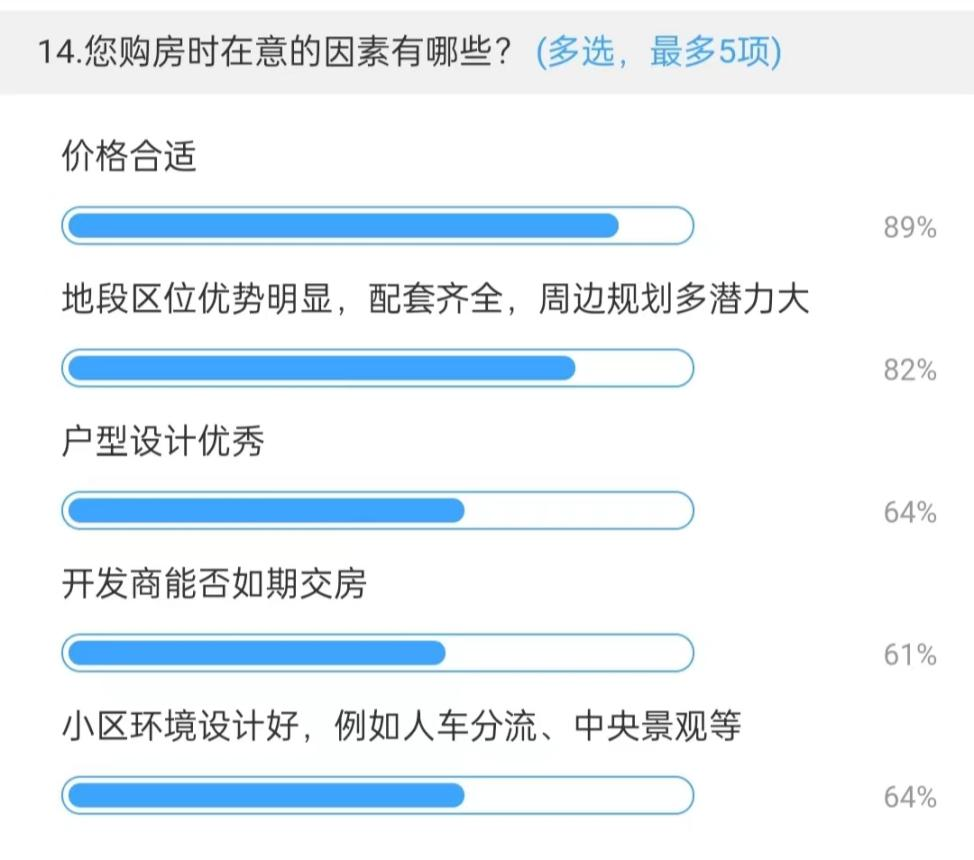The width and height of the screenshot is (974, 860).
Task: Choose the 地段区位优势明显 option text
Action: point(435,299)
